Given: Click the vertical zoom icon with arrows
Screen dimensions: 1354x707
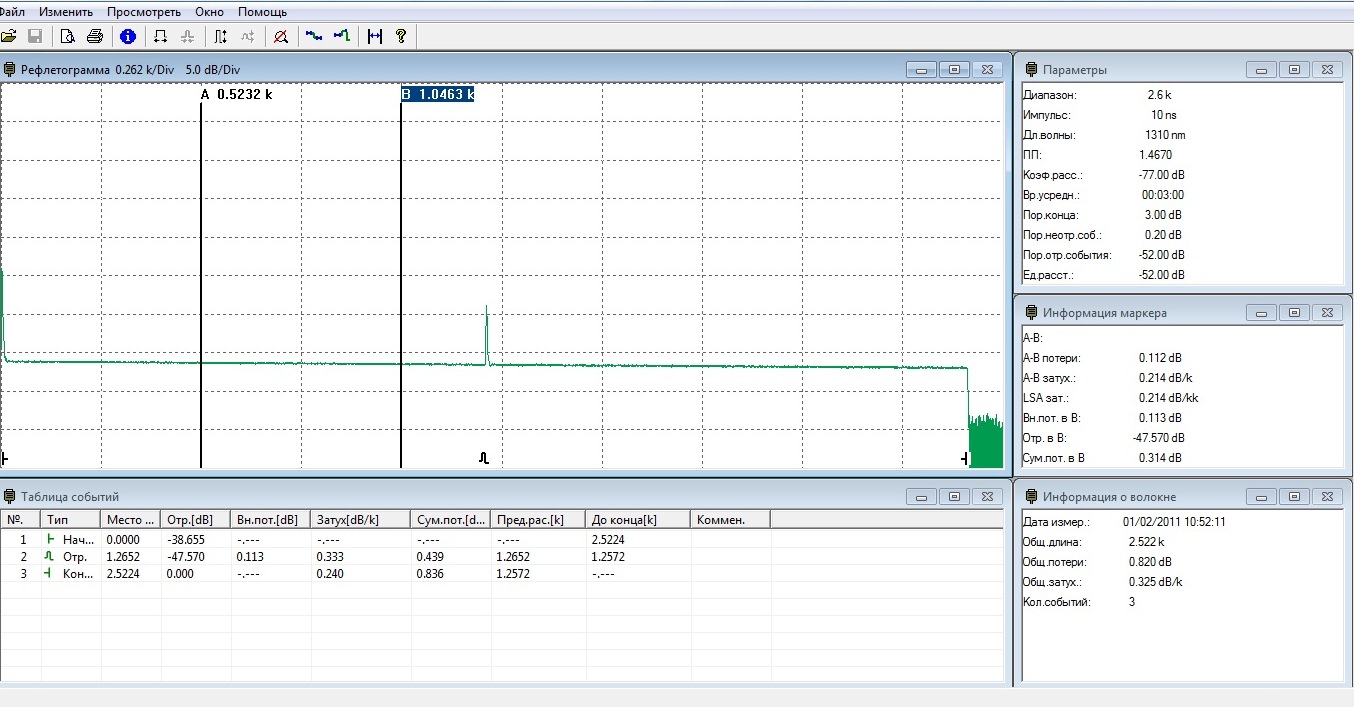Looking at the screenshot, I should [x=220, y=37].
